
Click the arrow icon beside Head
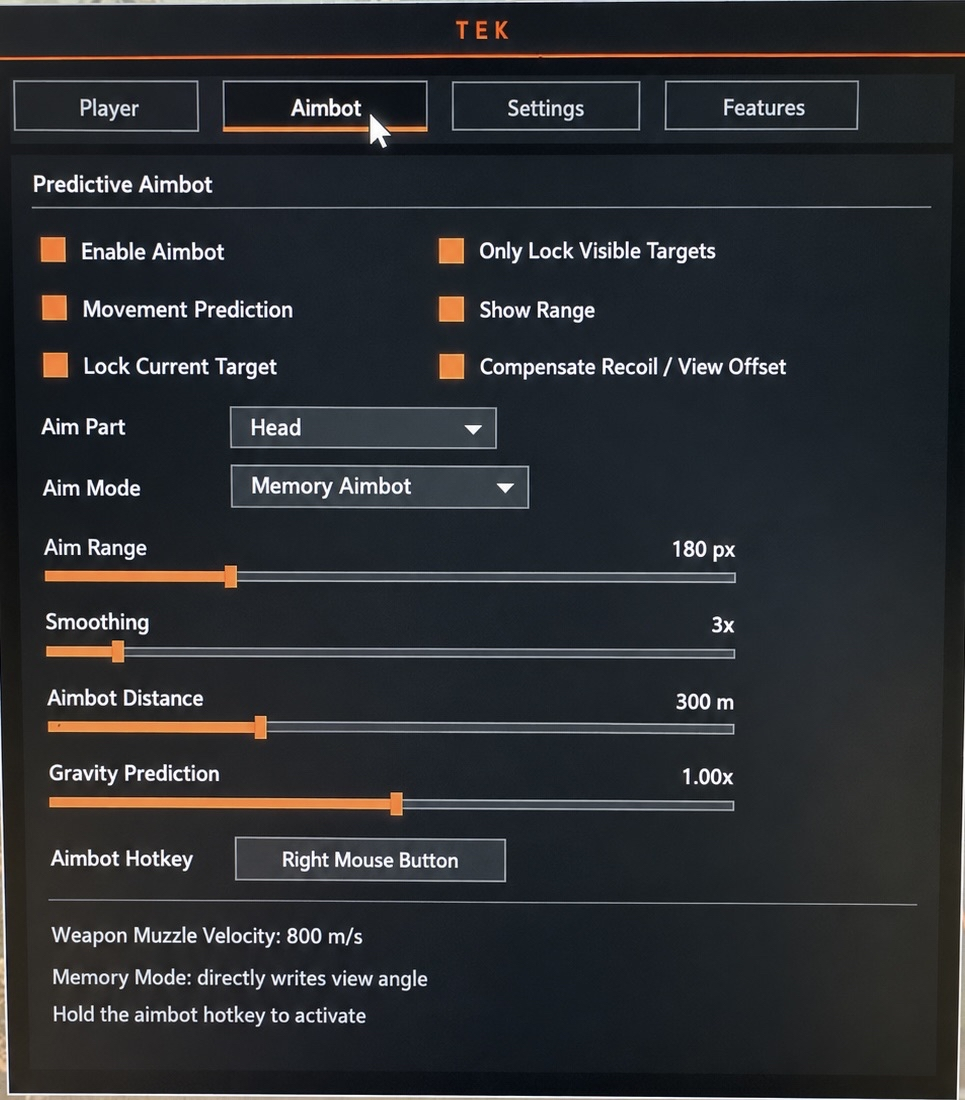(473, 429)
